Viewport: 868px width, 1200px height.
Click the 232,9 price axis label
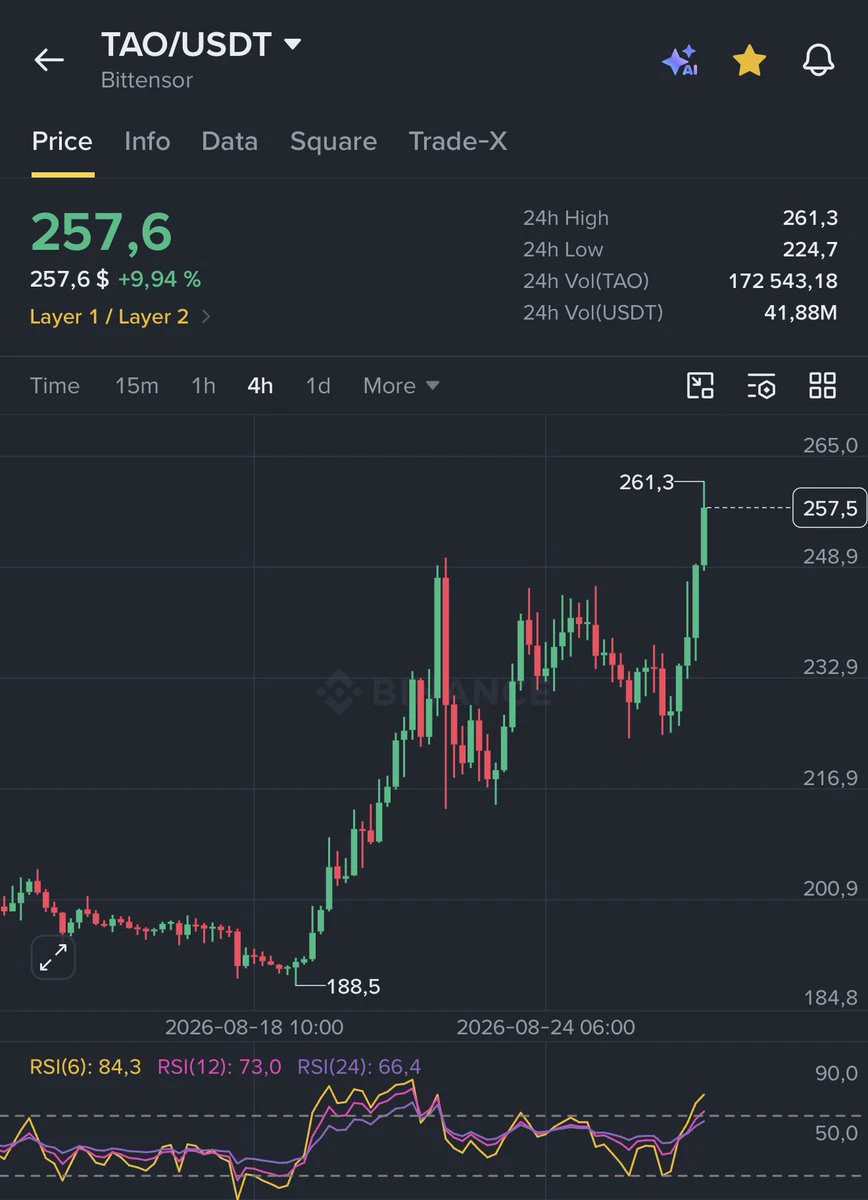pyautogui.click(x=830, y=667)
